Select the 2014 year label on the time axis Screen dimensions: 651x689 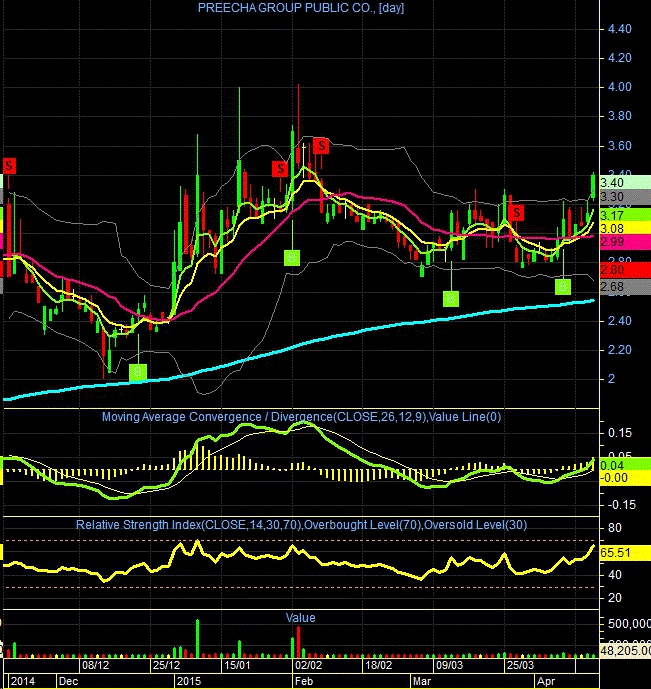[23, 681]
